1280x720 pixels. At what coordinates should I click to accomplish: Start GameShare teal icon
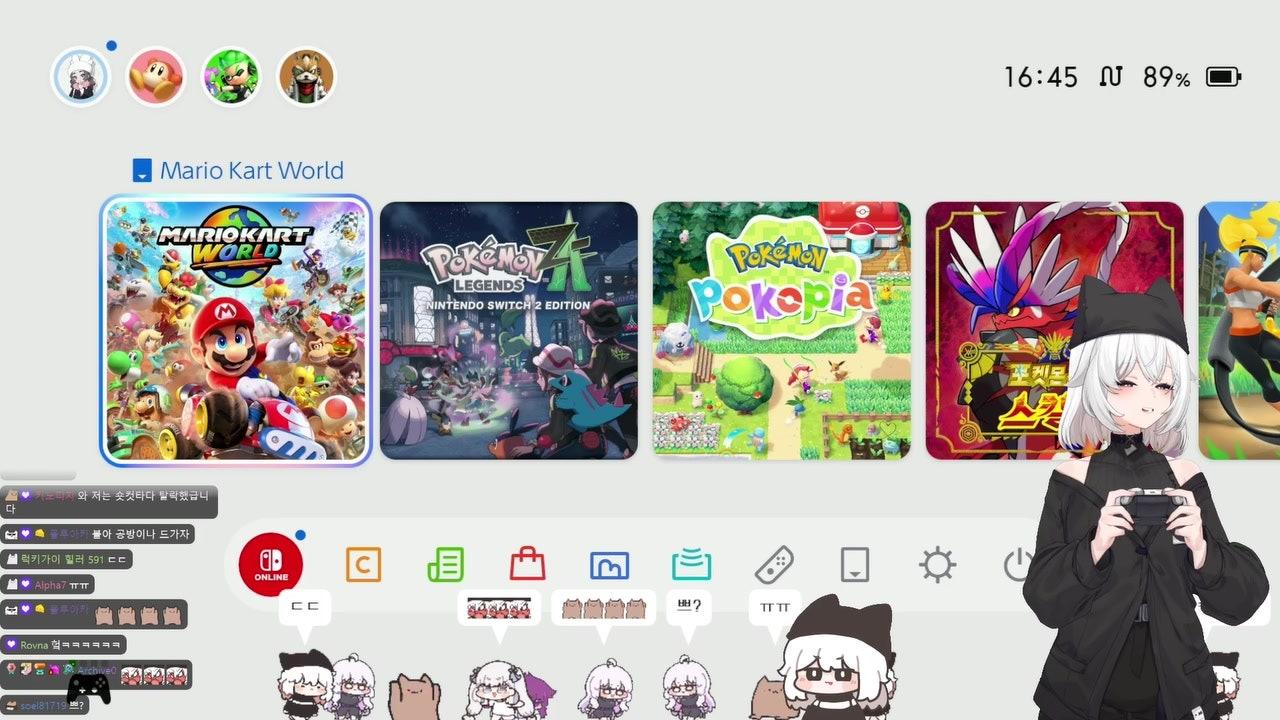point(691,565)
